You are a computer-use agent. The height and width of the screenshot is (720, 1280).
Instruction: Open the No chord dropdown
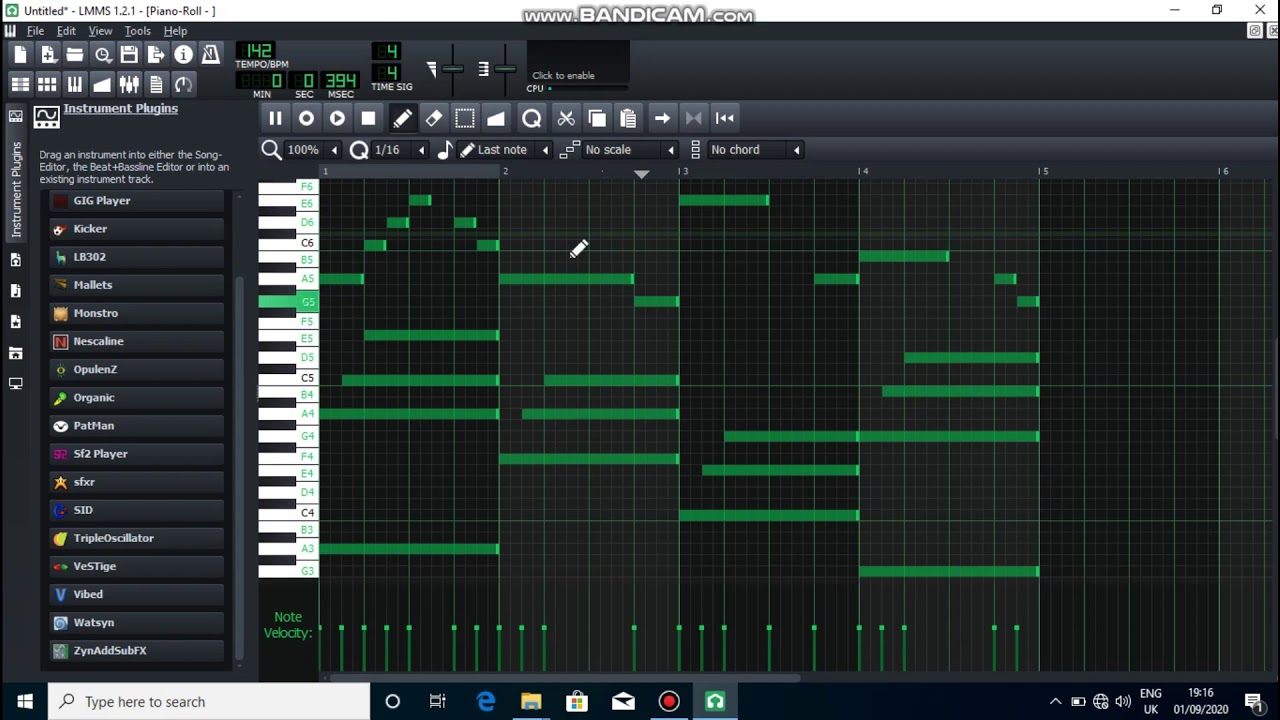755,150
